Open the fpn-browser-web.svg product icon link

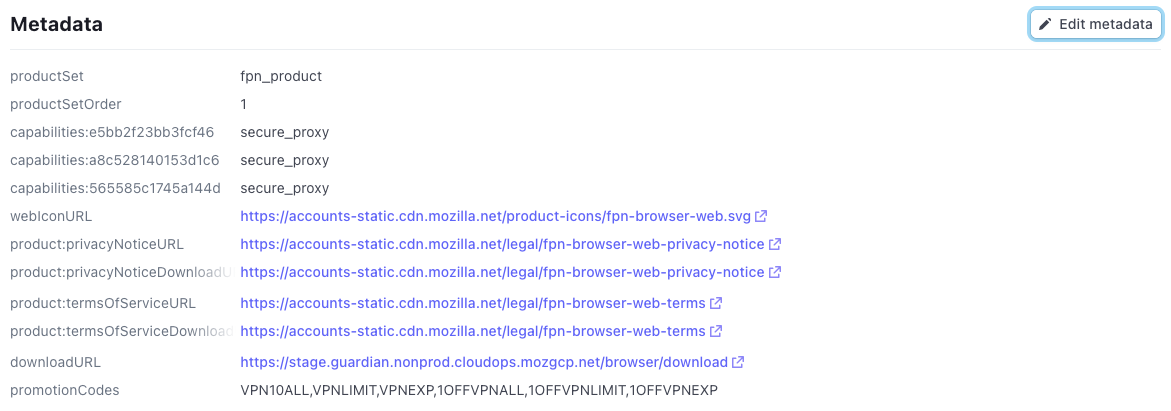pos(495,217)
